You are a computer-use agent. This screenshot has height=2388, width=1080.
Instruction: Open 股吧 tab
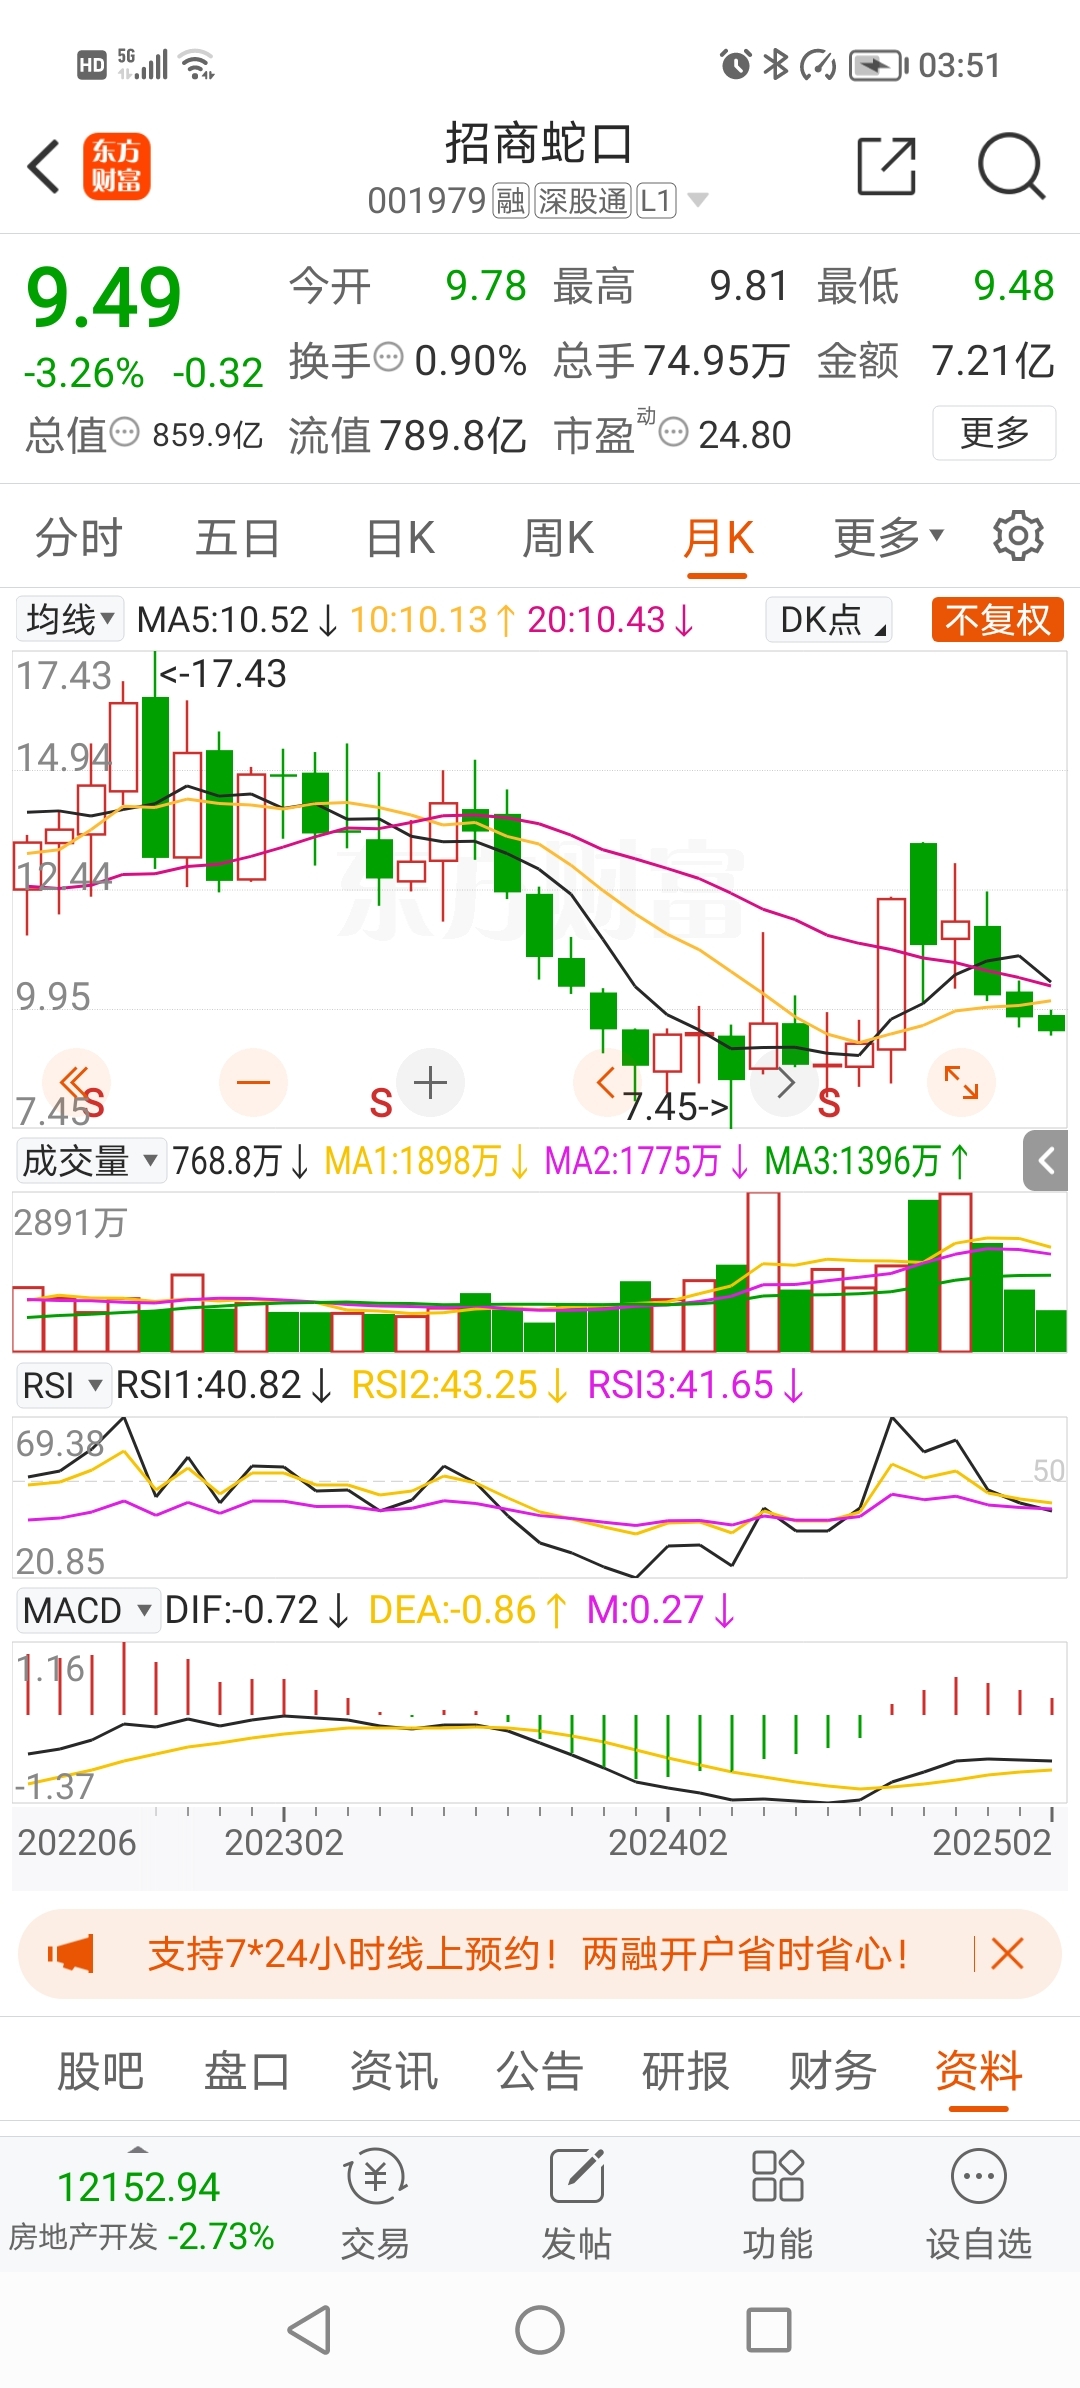[100, 2070]
